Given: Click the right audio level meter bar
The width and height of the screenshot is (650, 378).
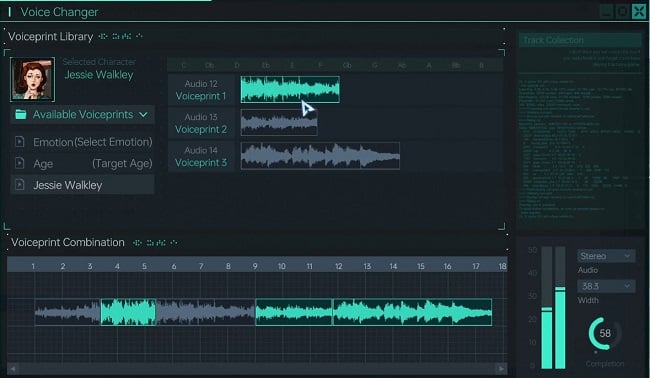Looking at the screenshot, I should (560, 307).
